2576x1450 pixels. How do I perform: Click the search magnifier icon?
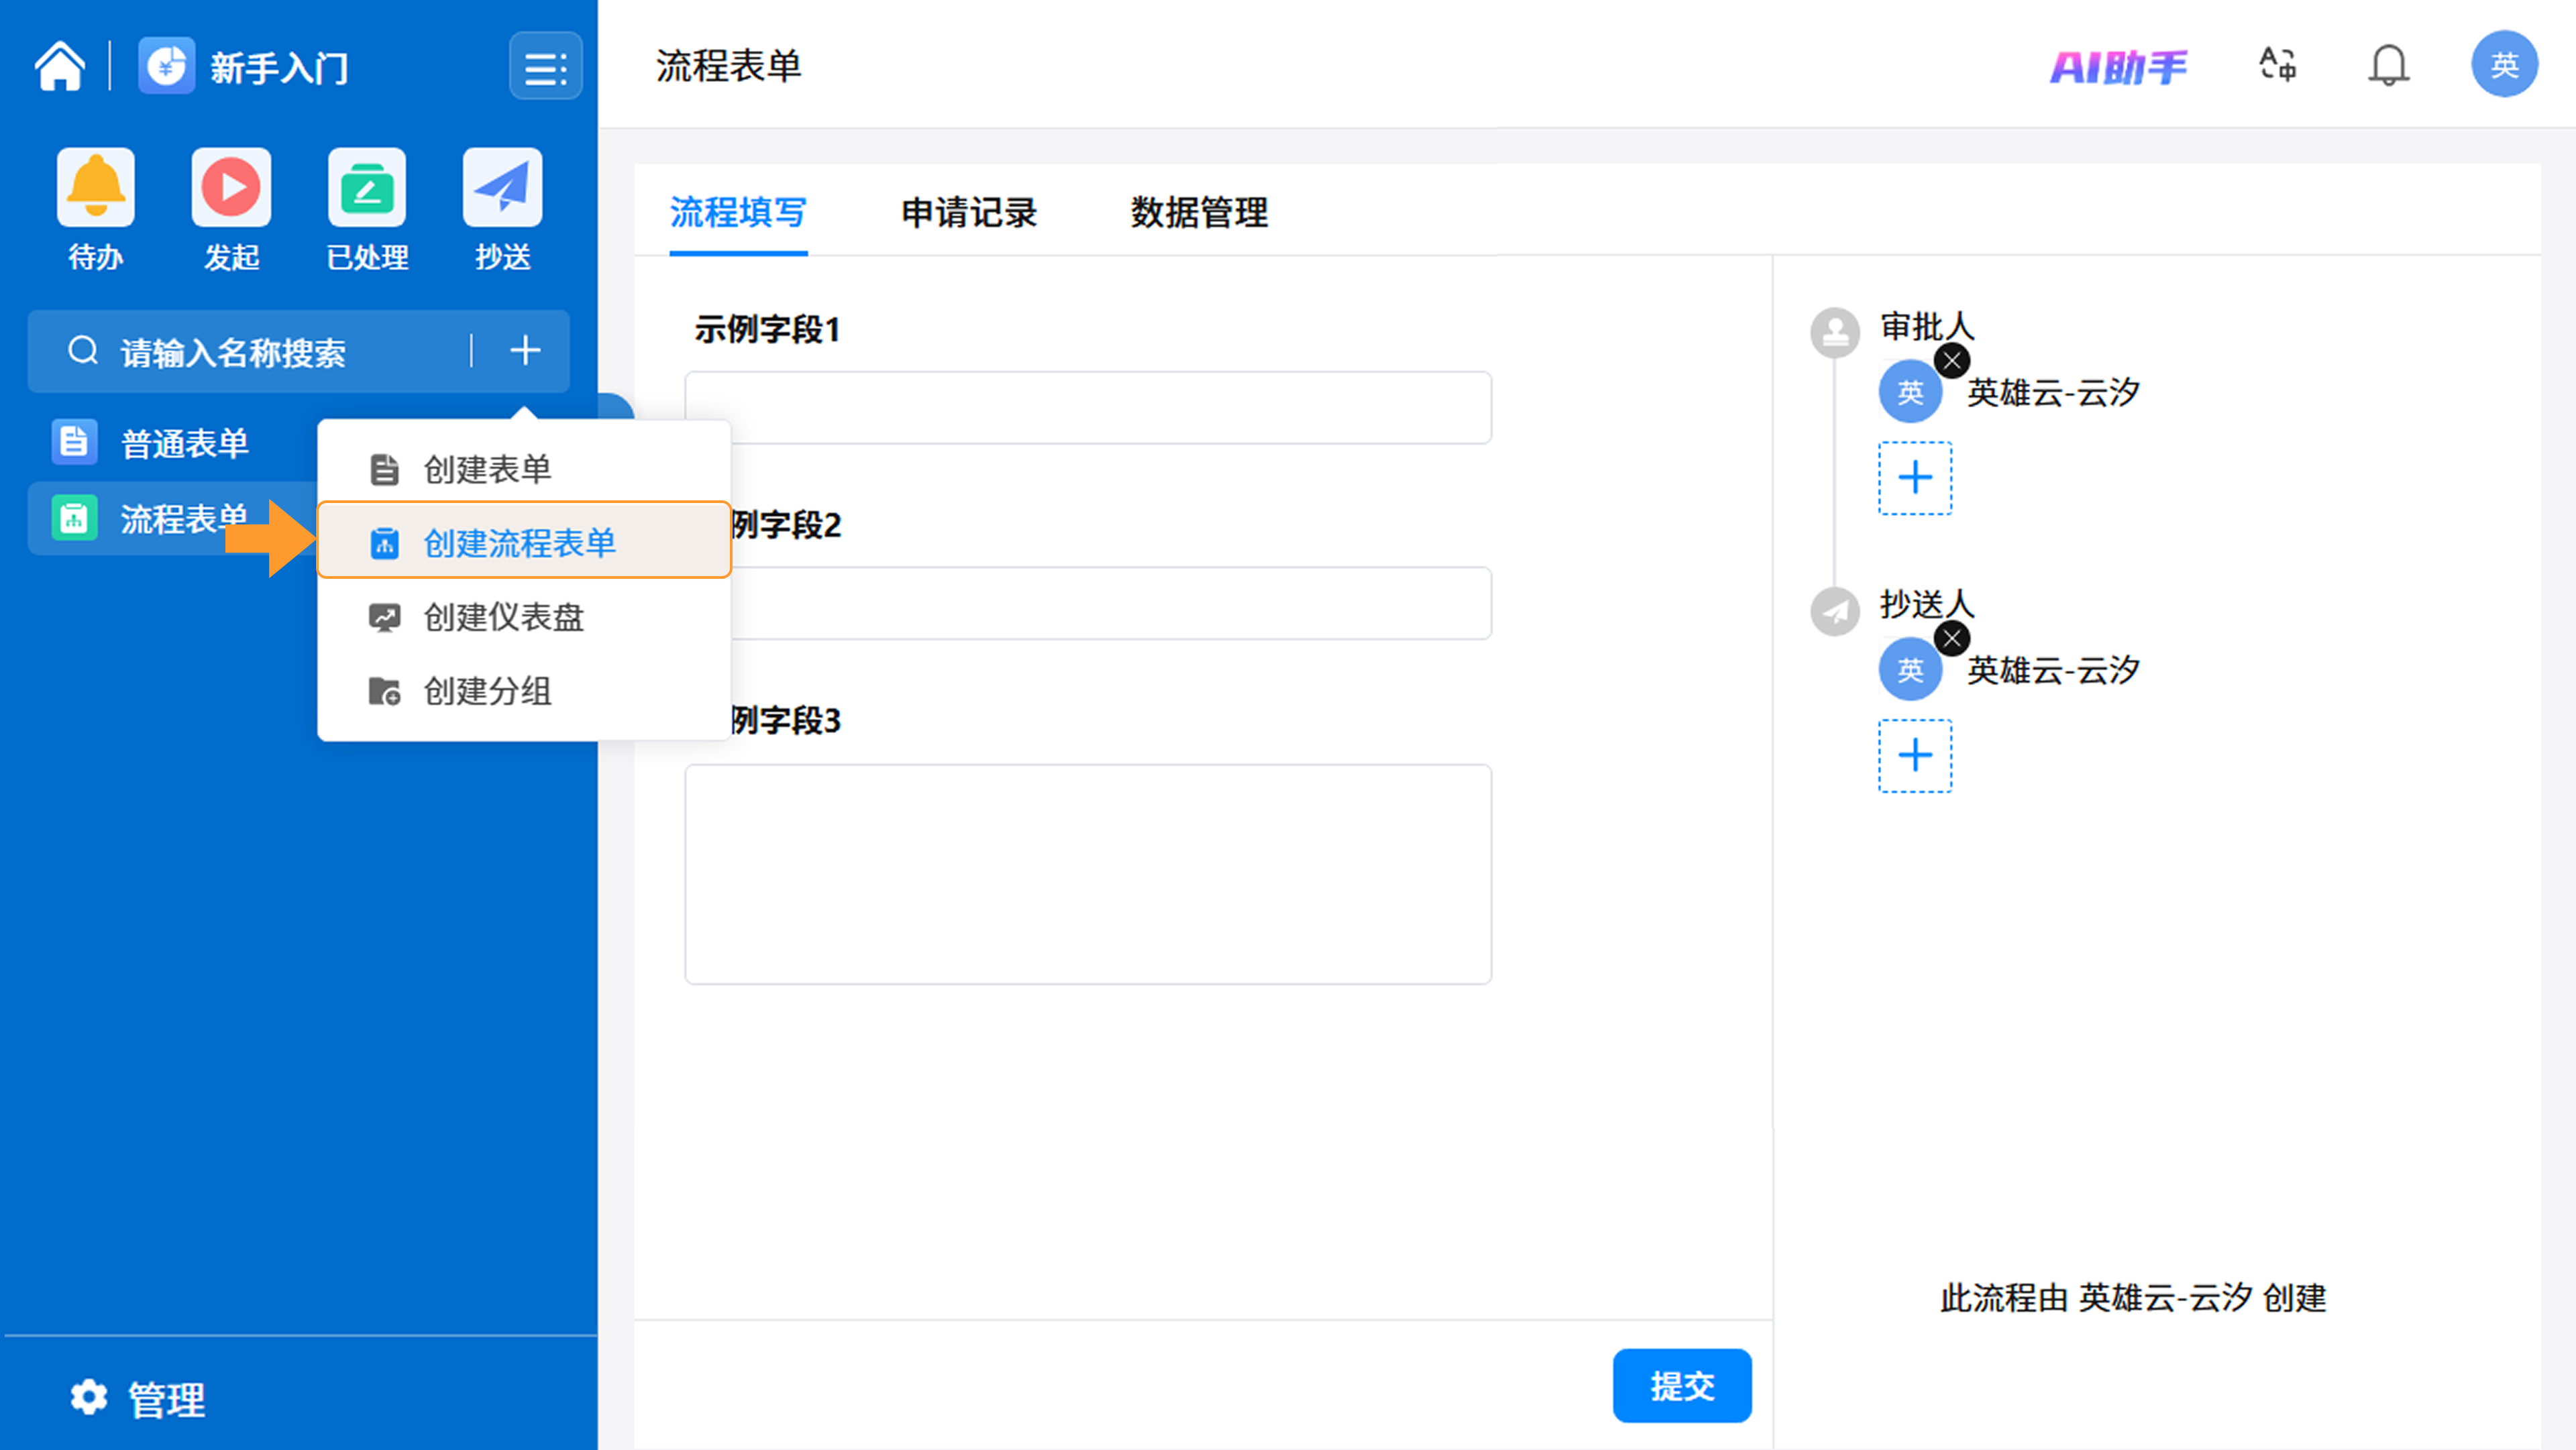point(83,351)
